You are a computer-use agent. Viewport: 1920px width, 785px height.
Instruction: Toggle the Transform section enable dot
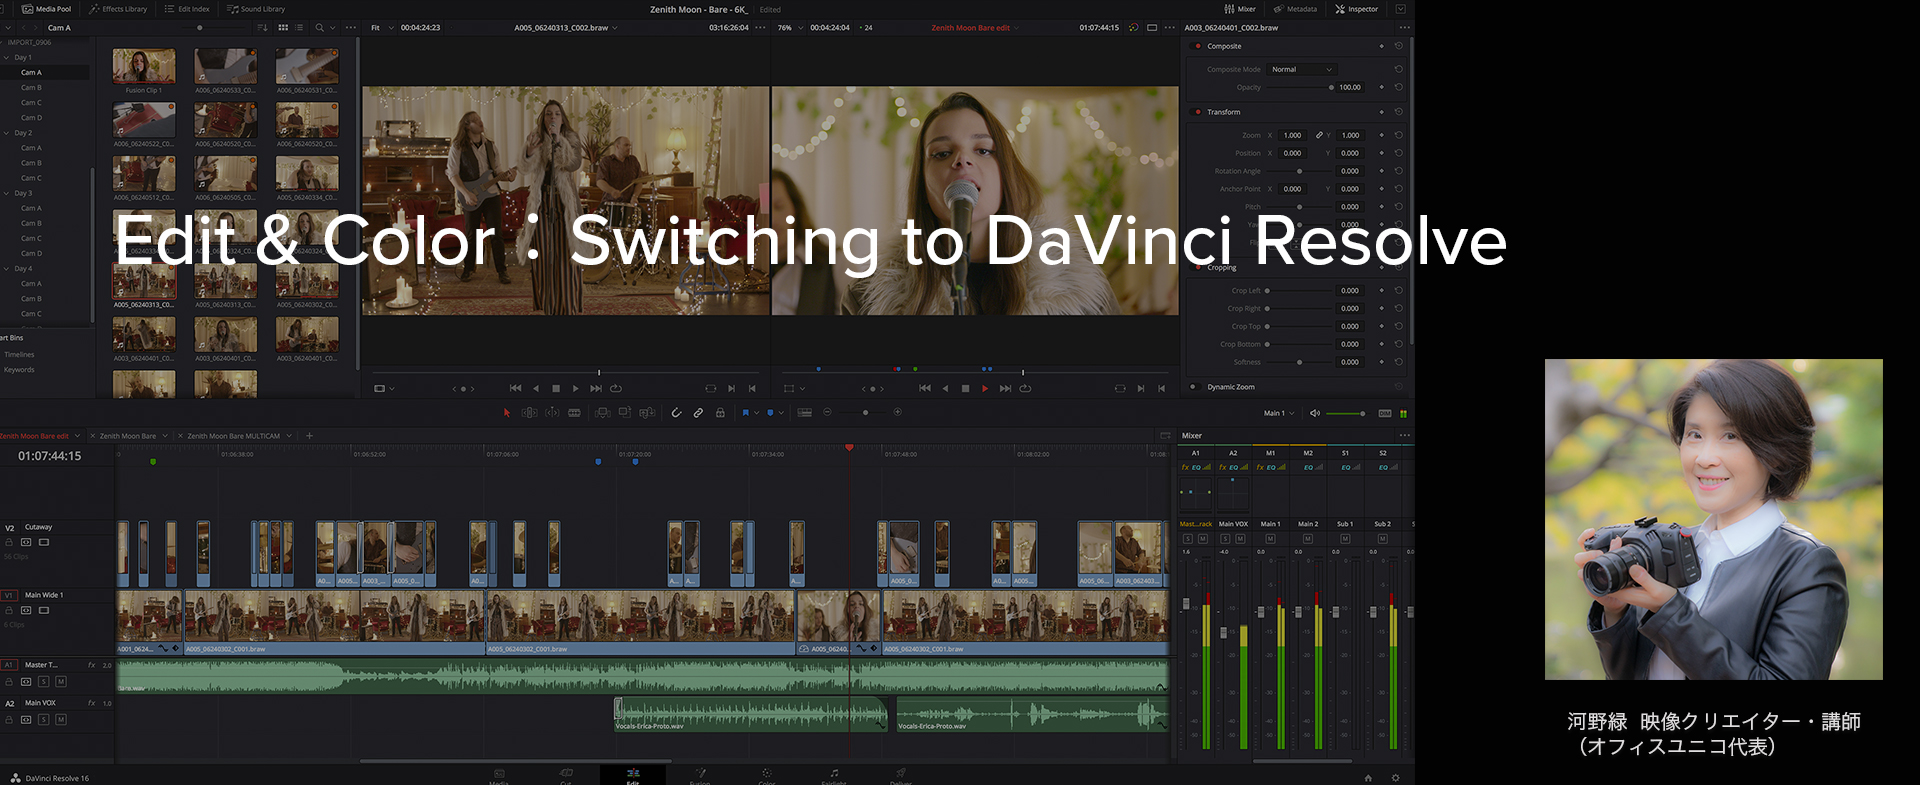coord(1197,112)
